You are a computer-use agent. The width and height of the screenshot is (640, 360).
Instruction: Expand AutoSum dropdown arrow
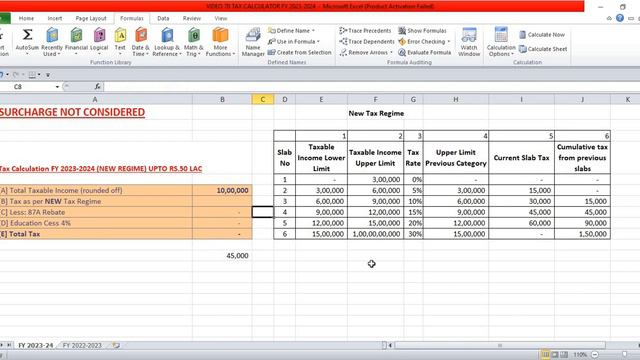pos(27,54)
